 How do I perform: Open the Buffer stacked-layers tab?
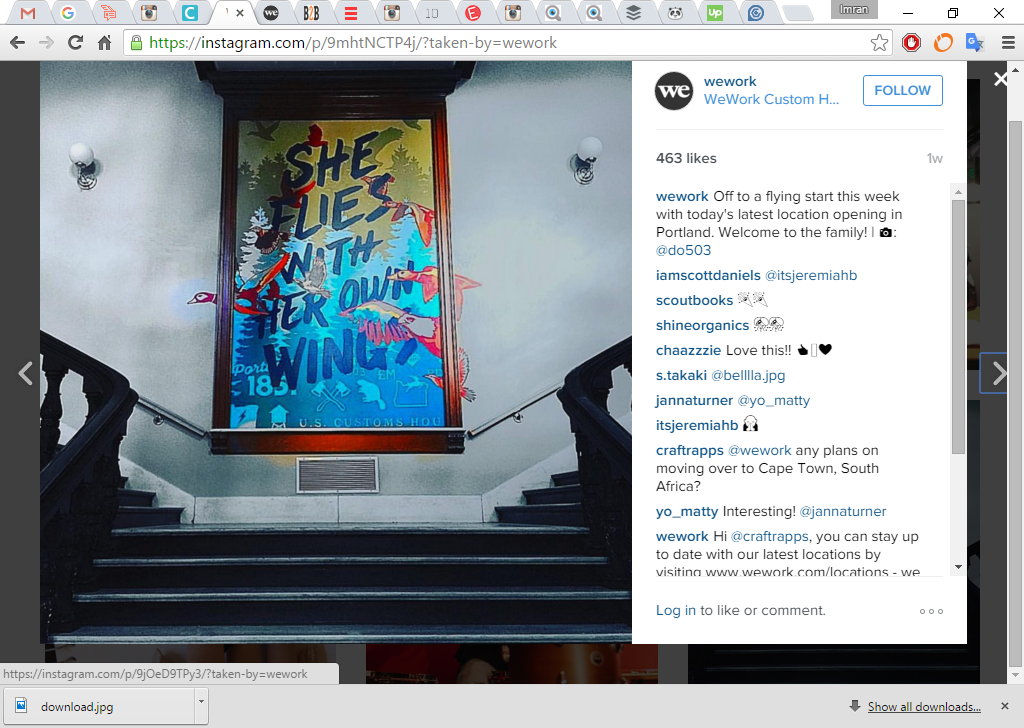[x=633, y=12]
